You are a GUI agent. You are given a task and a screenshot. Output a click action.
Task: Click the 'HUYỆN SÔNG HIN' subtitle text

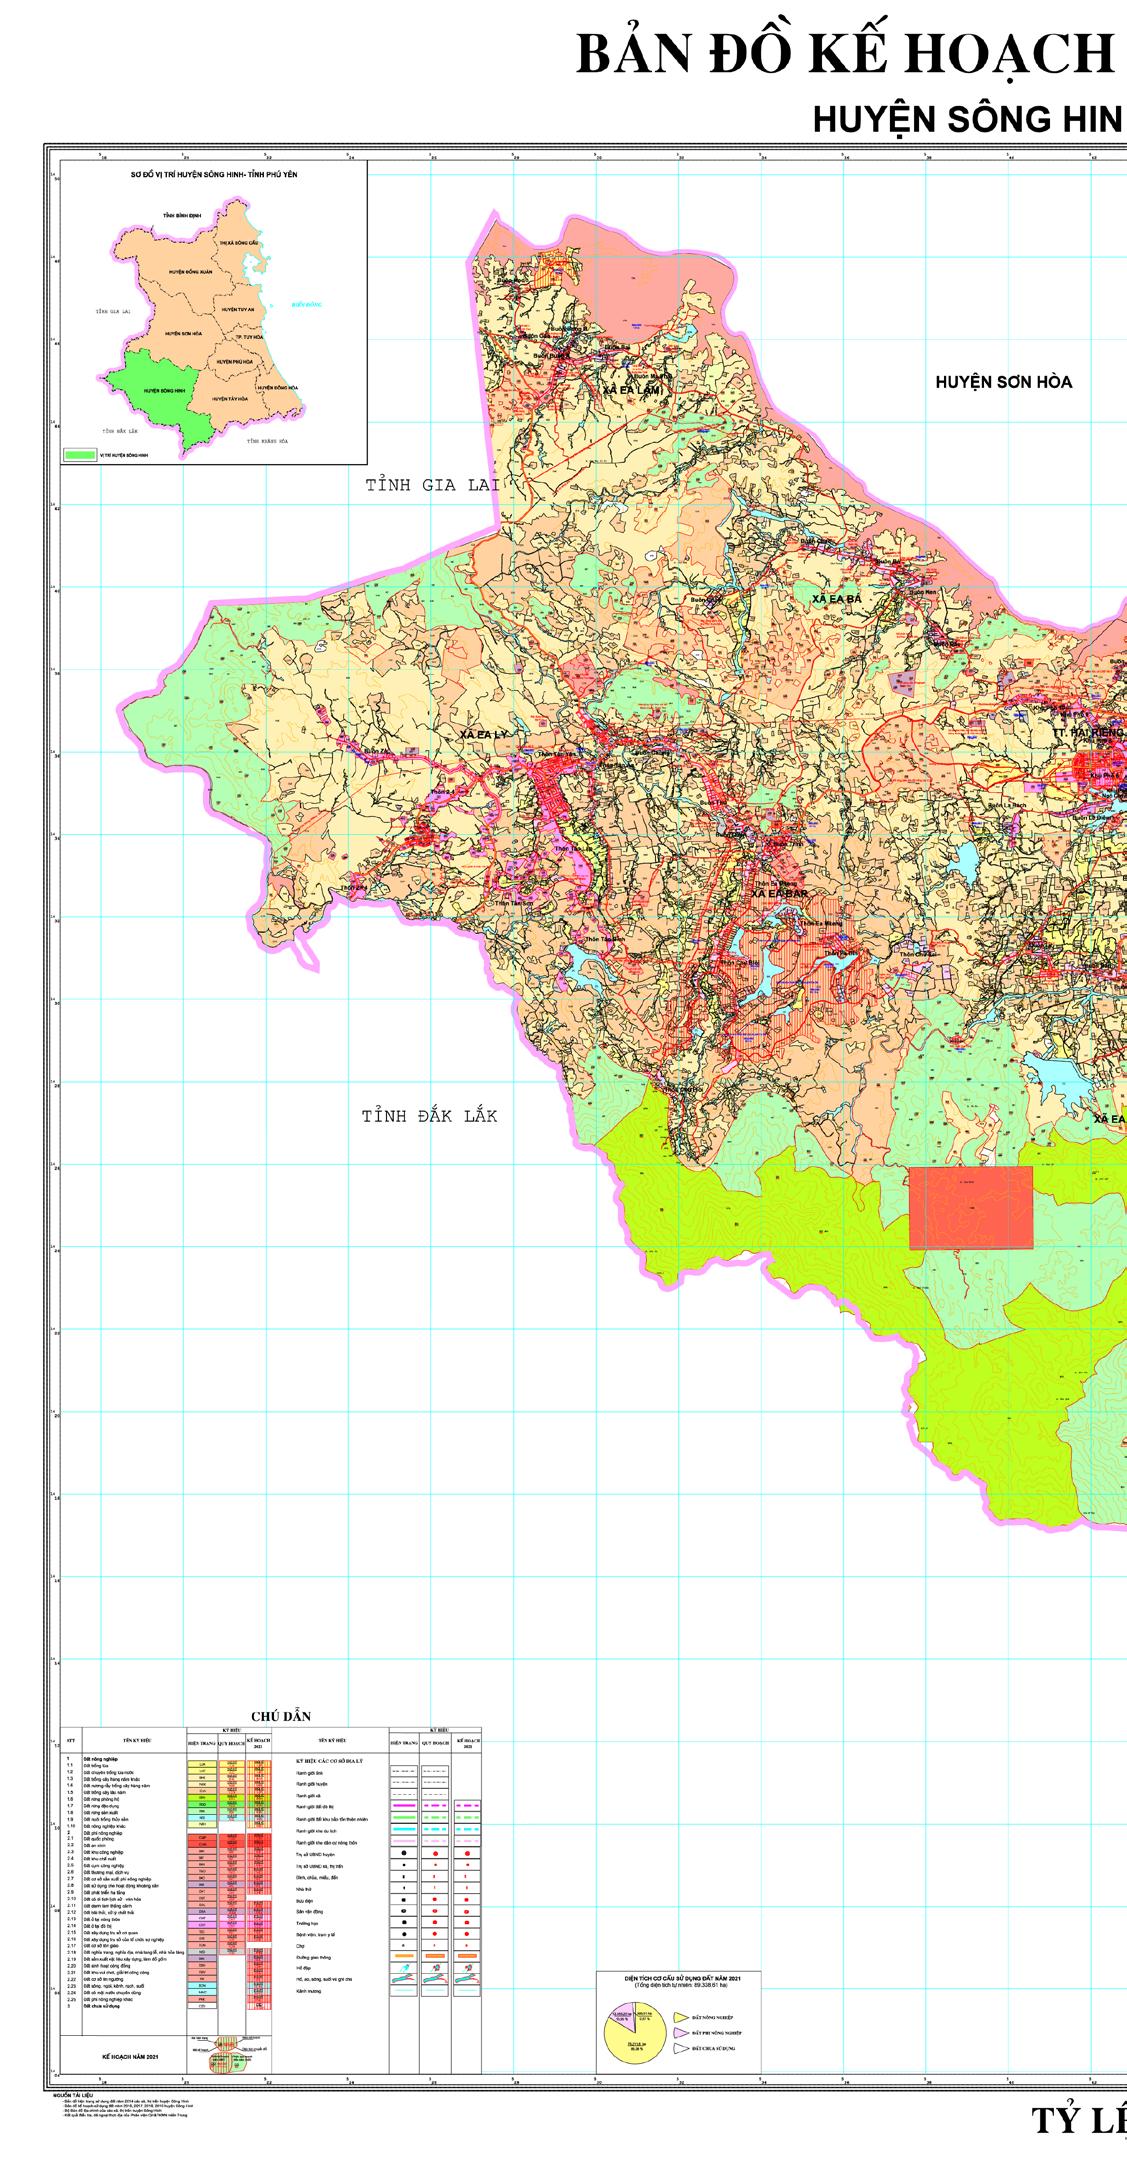click(x=968, y=120)
